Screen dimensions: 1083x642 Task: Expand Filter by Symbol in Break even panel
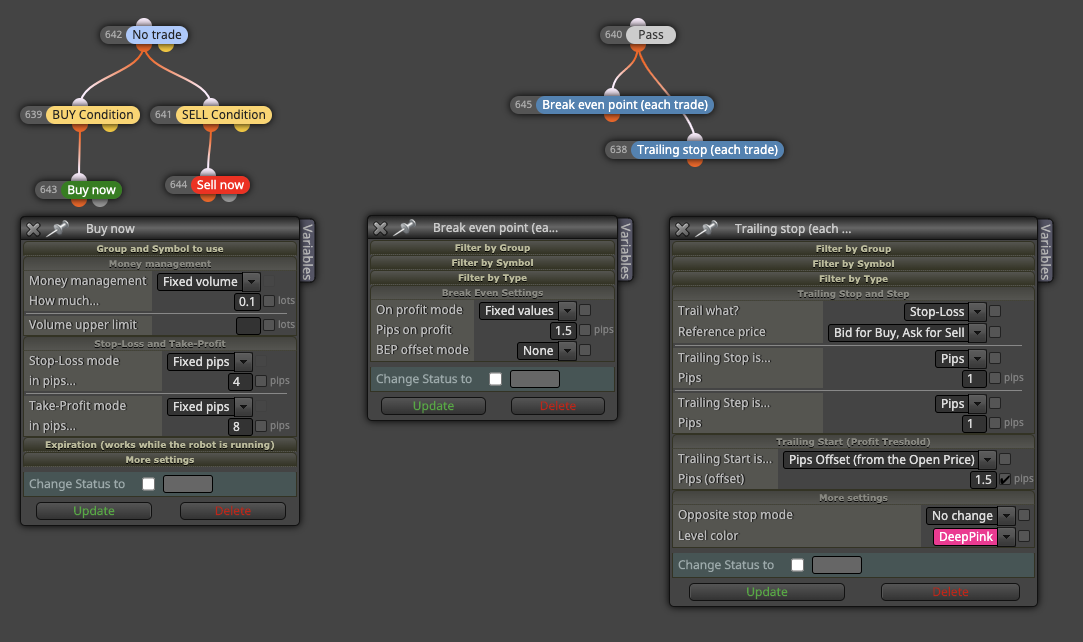pos(492,263)
